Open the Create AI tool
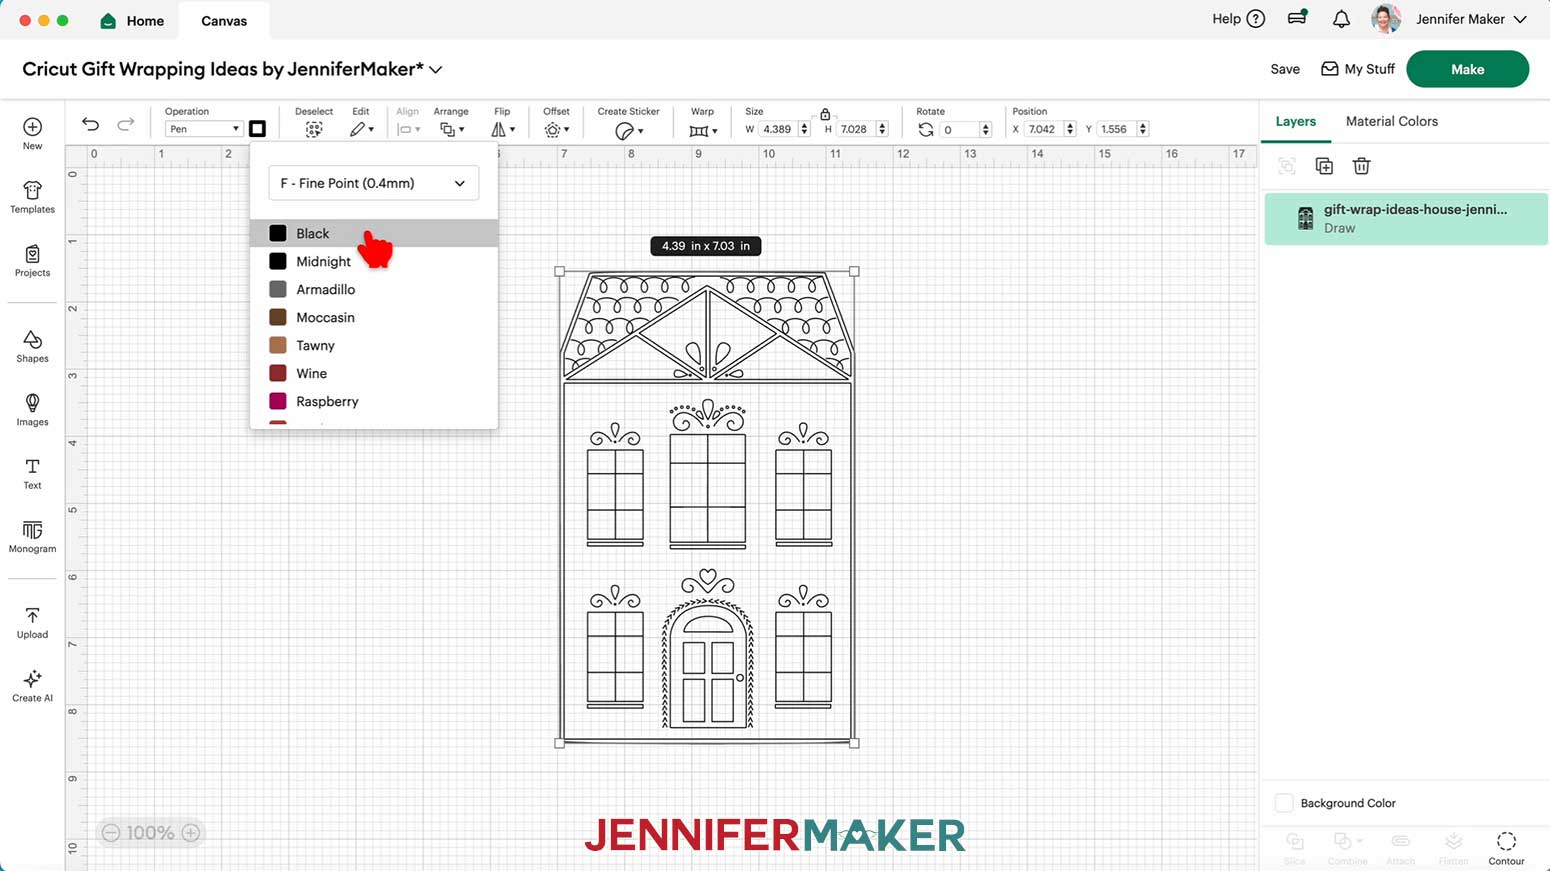Image resolution: width=1550 pixels, height=871 pixels. (32, 679)
